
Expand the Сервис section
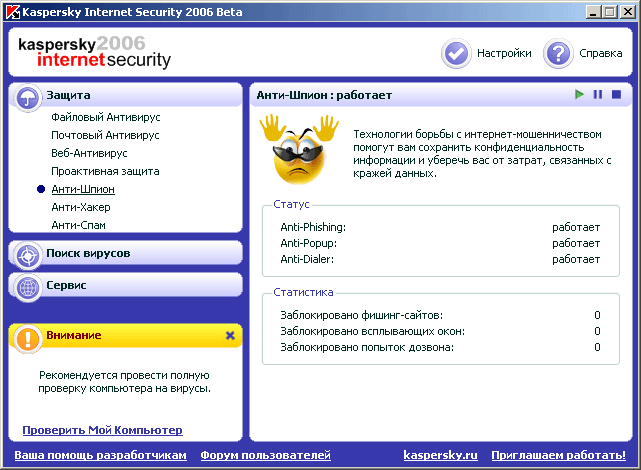126,285
